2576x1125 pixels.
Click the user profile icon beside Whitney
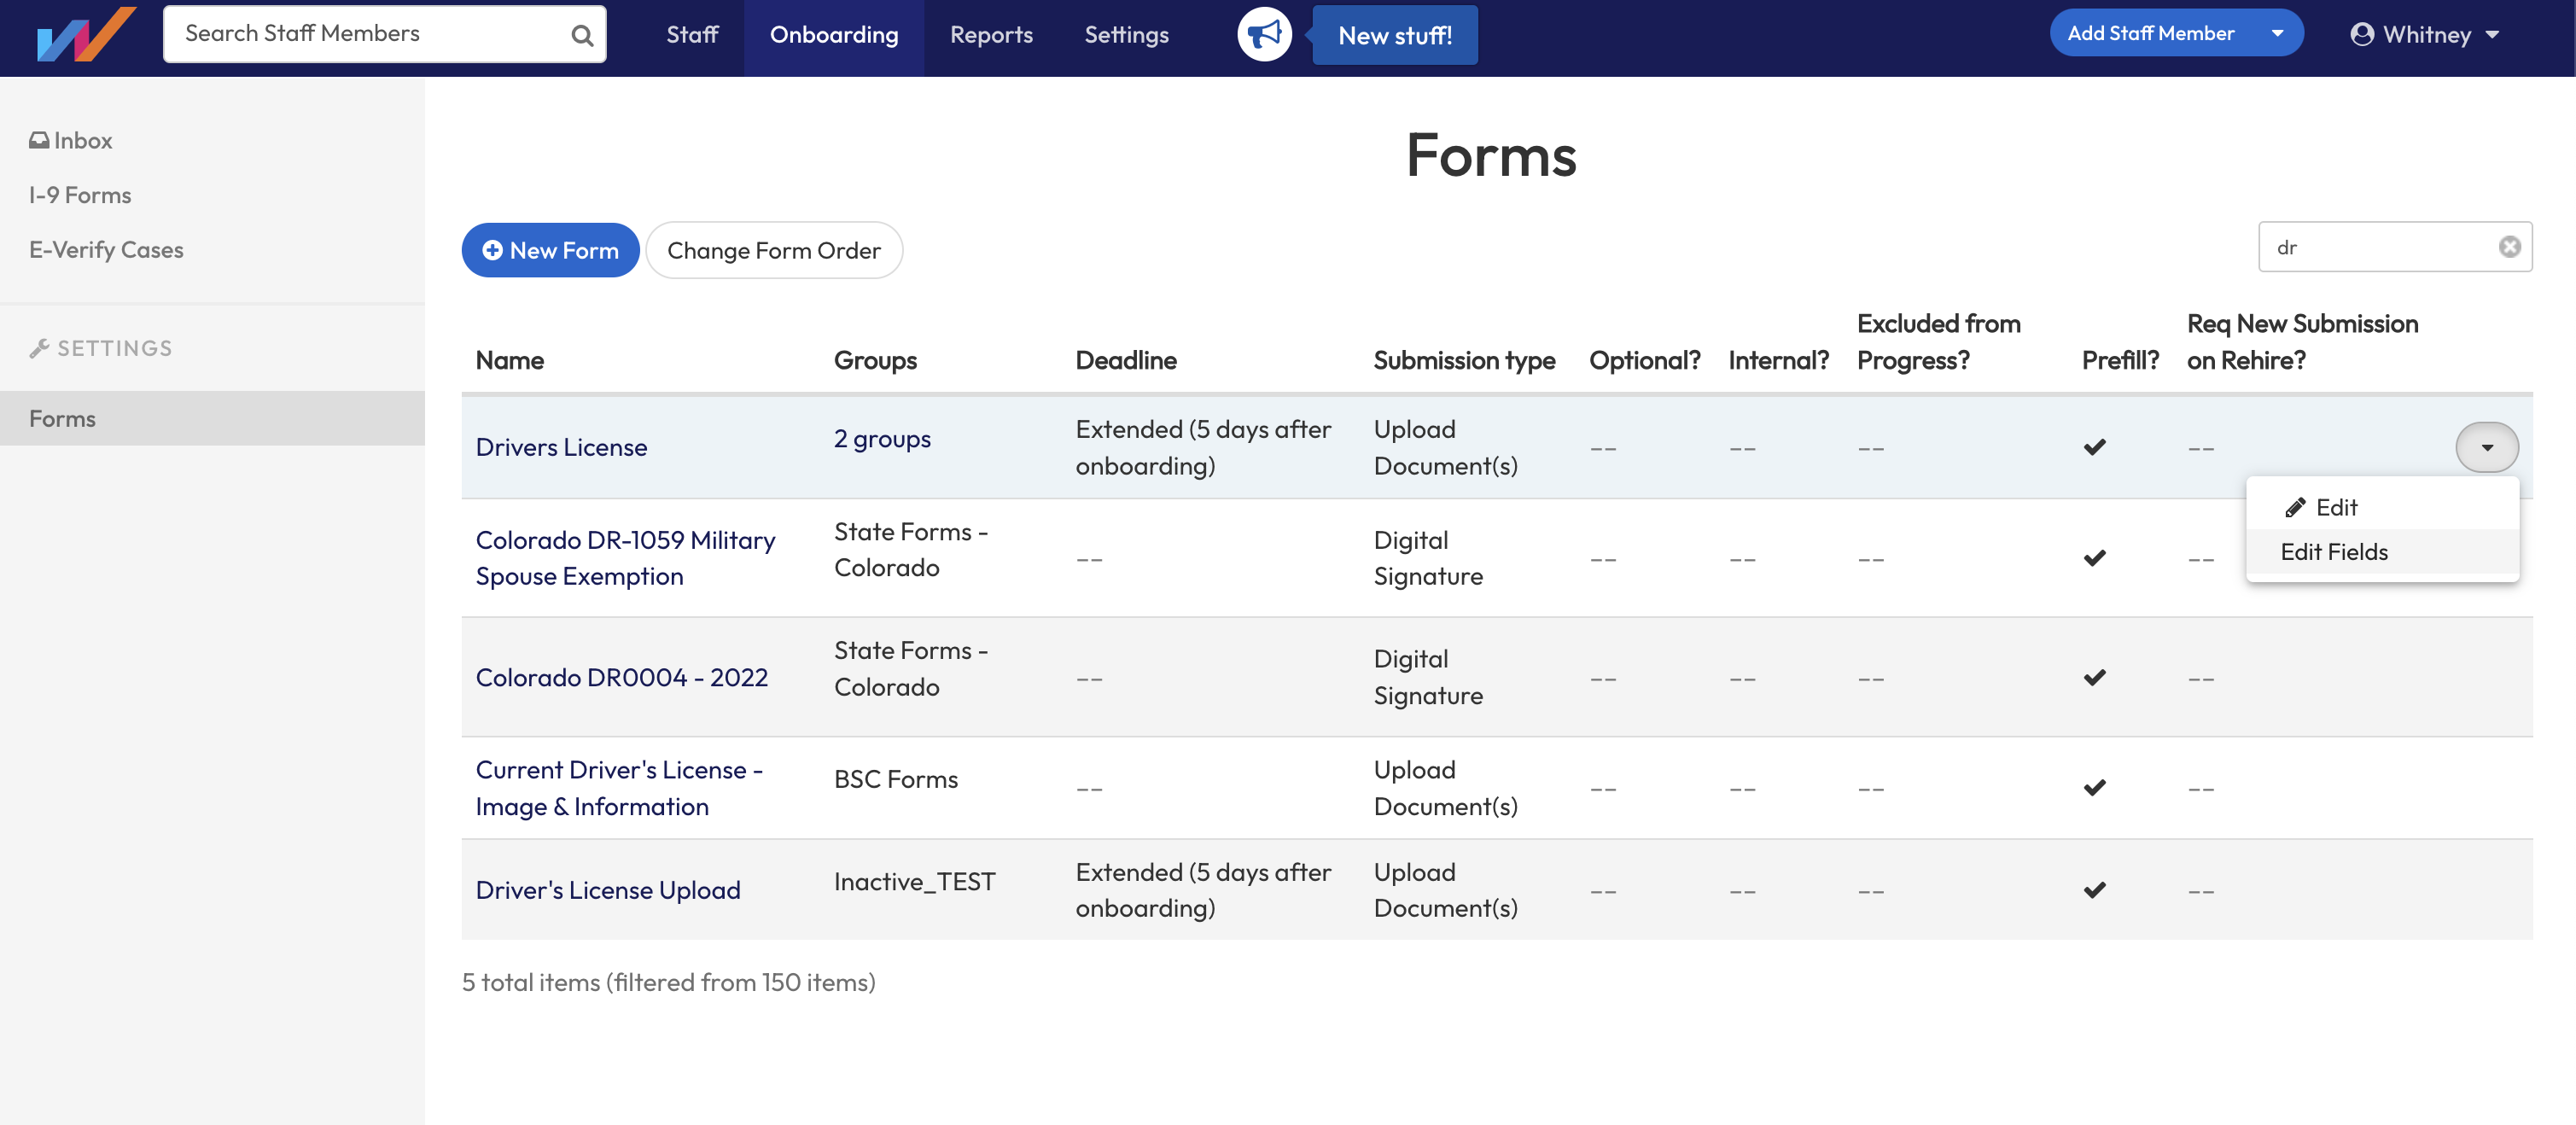click(2361, 34)
